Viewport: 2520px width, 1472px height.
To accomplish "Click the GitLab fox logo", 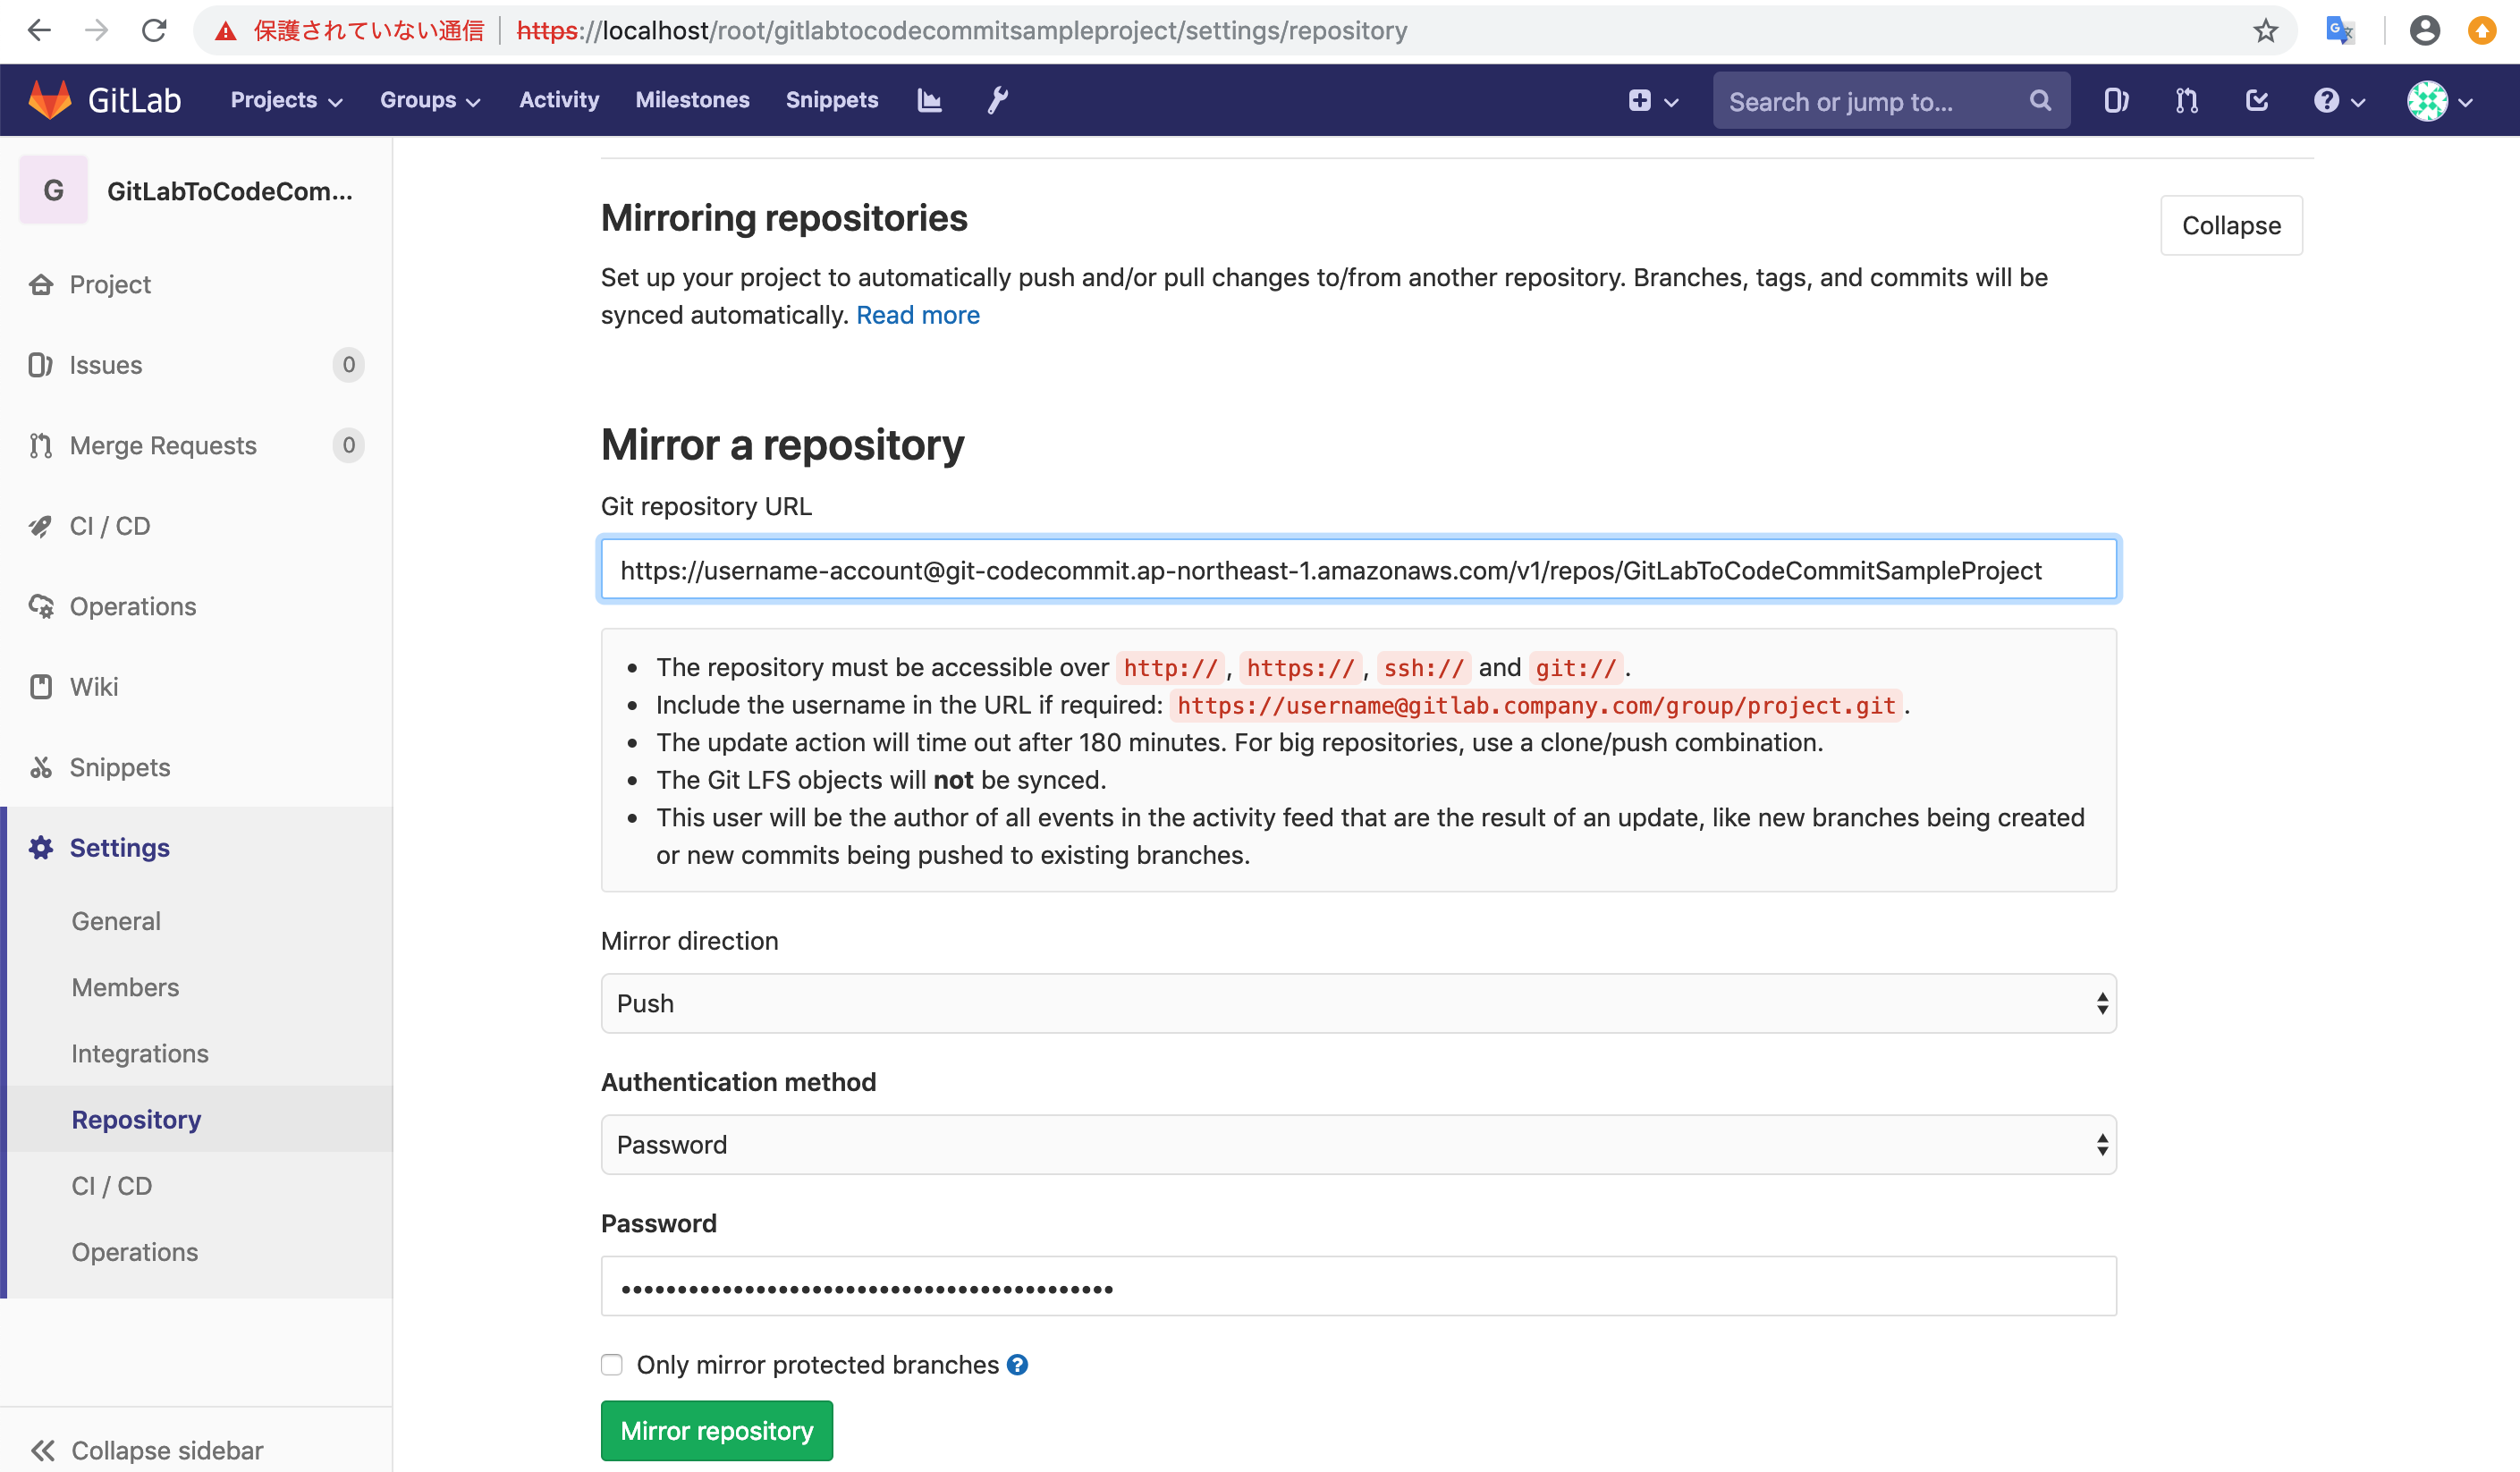I will (49, 99).
